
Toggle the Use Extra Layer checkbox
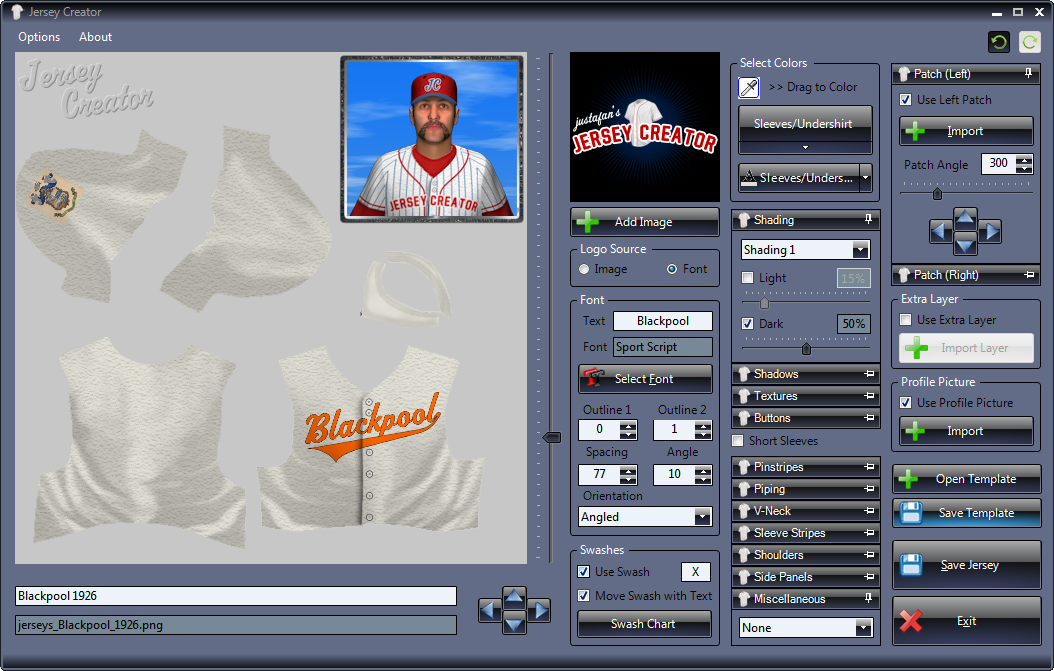[x=906, y=320]
